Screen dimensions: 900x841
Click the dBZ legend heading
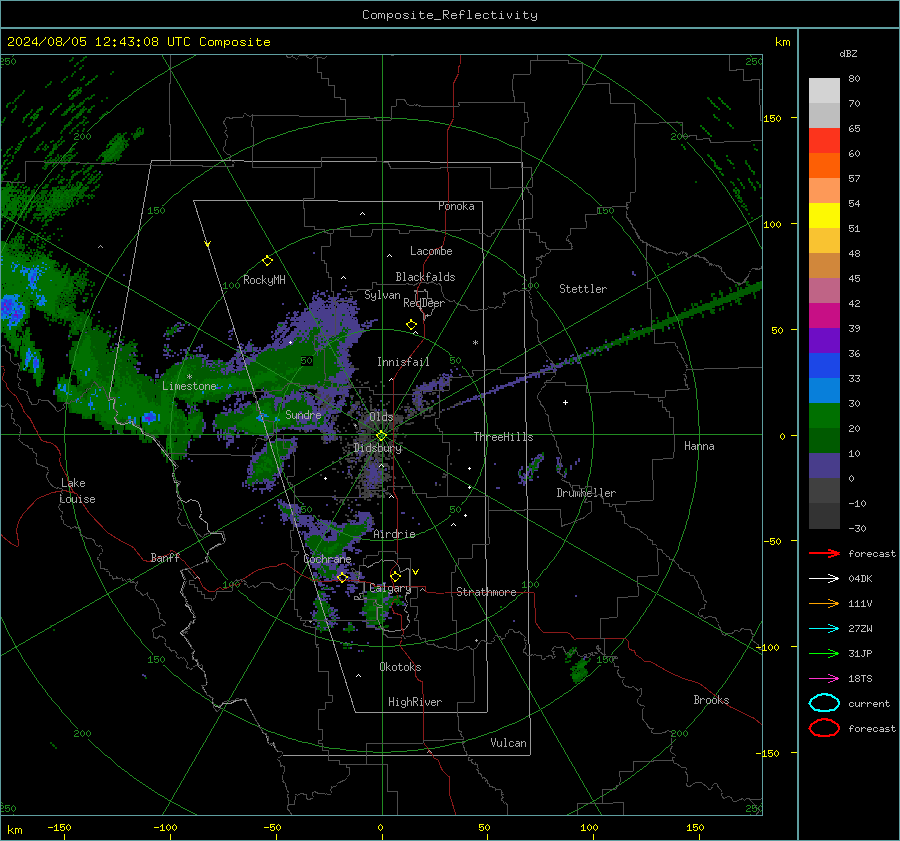click(848, 53)
